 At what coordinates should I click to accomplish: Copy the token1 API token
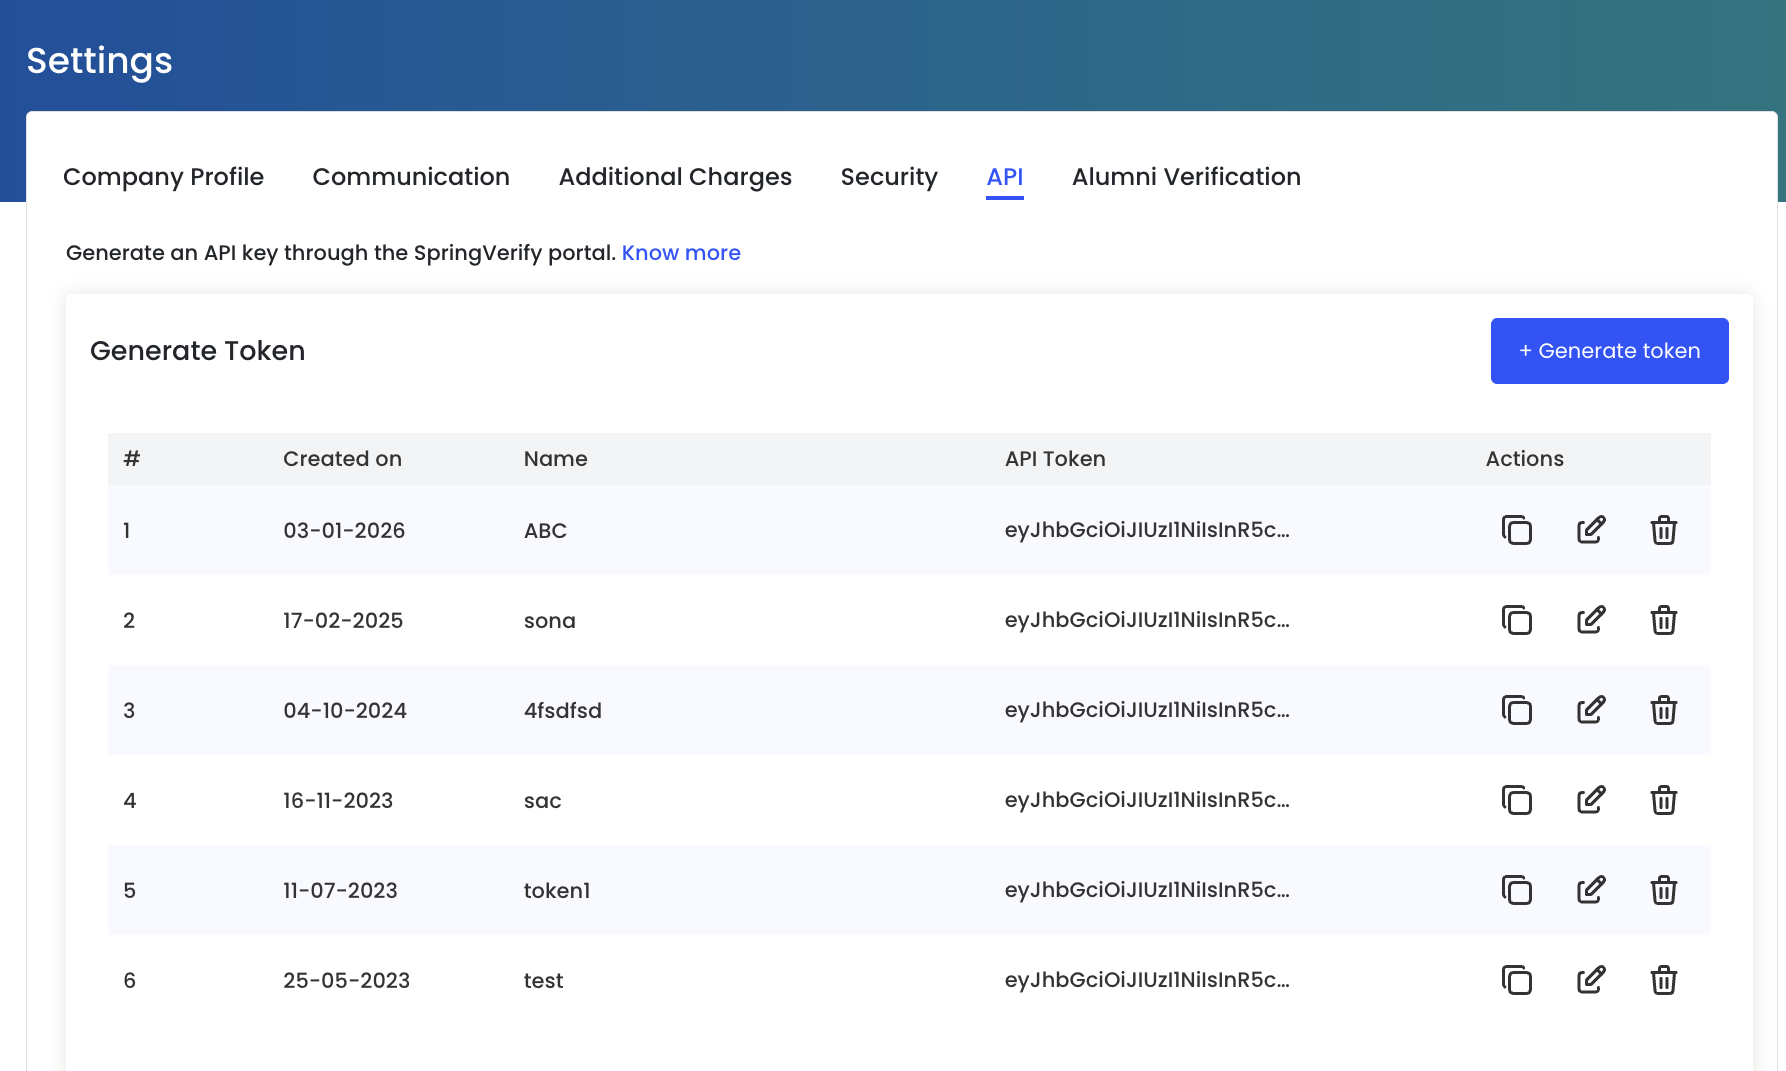(x=1516, y=890)
